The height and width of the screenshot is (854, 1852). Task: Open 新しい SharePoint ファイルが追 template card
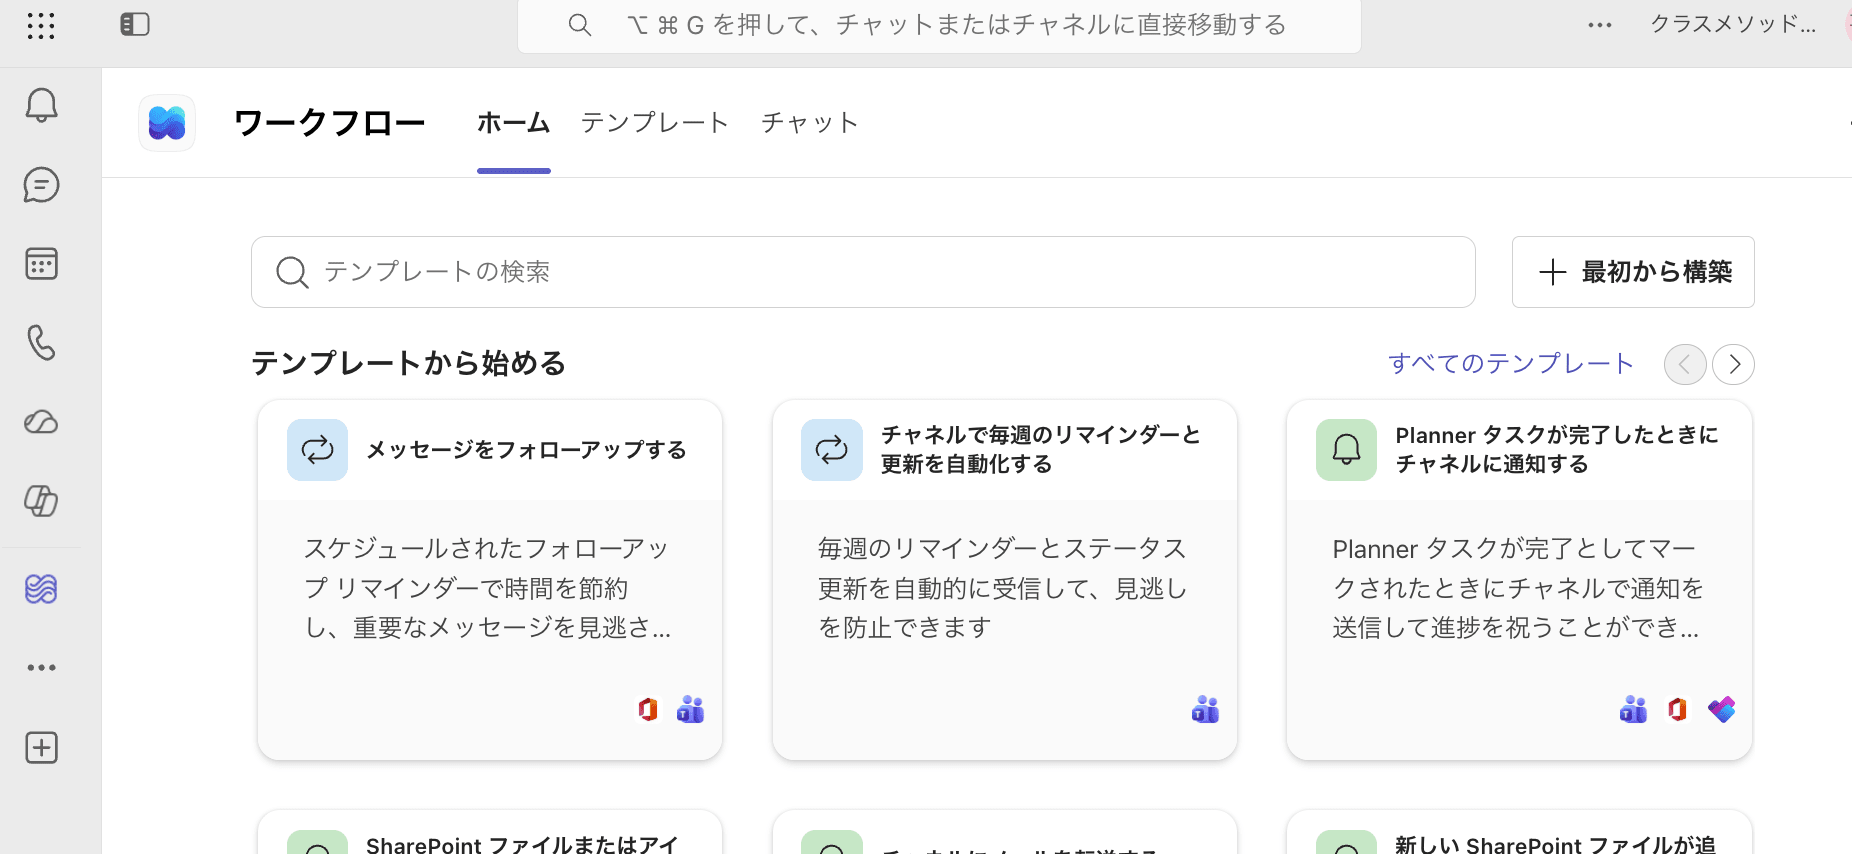(x=1519, y=833)
